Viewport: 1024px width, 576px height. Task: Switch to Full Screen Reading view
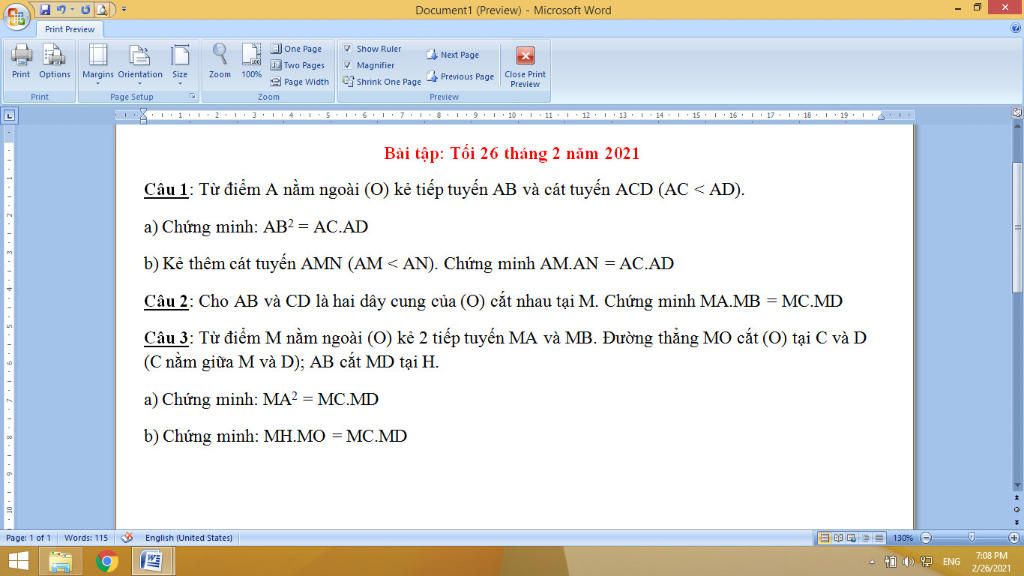point(838,537)
